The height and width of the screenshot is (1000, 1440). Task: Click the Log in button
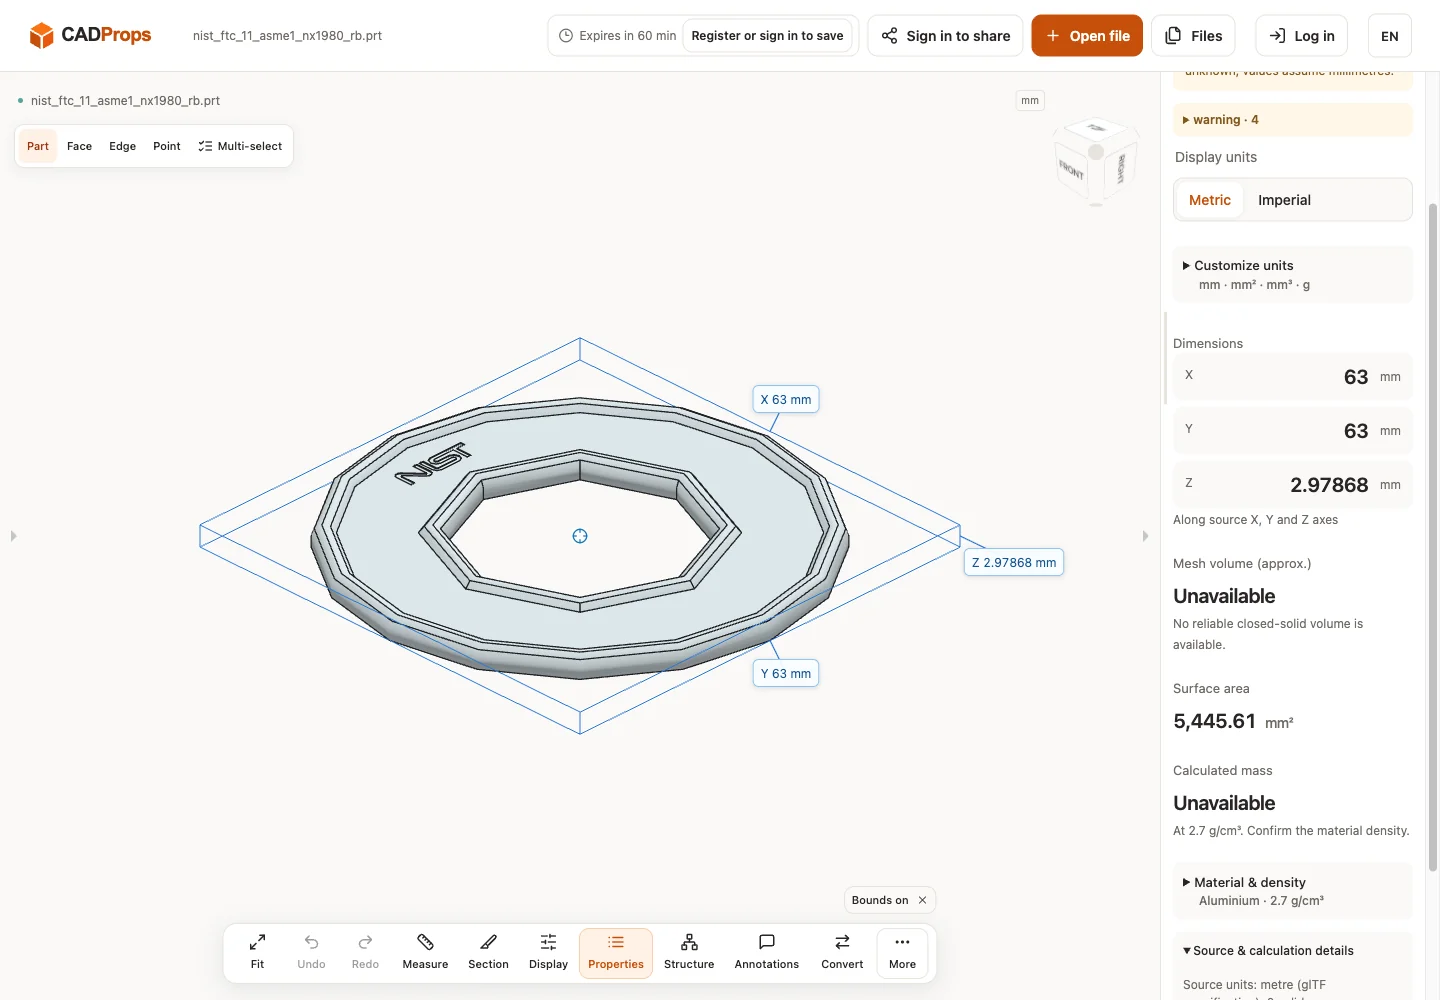coord(1302,36)
